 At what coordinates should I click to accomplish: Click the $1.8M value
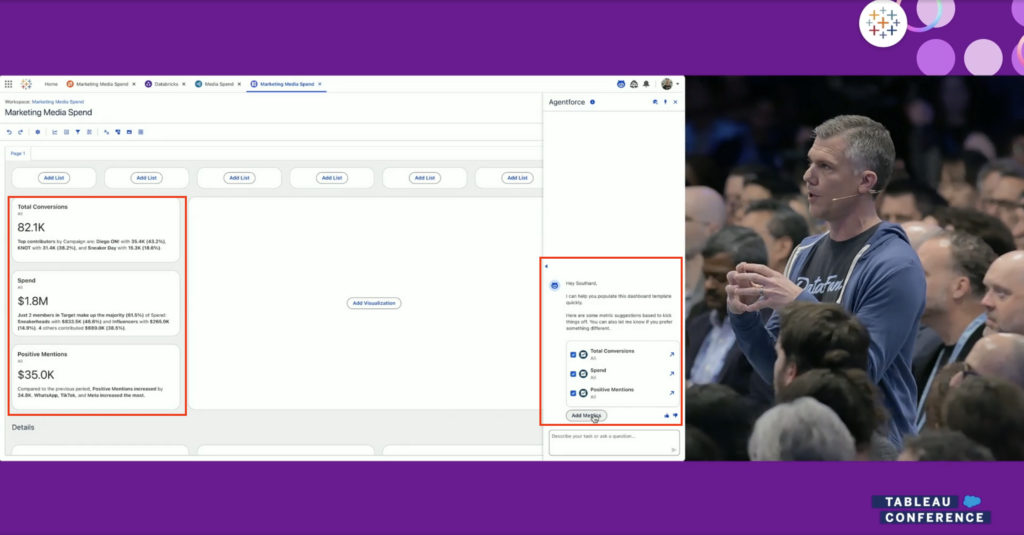(x=33, y=301)
